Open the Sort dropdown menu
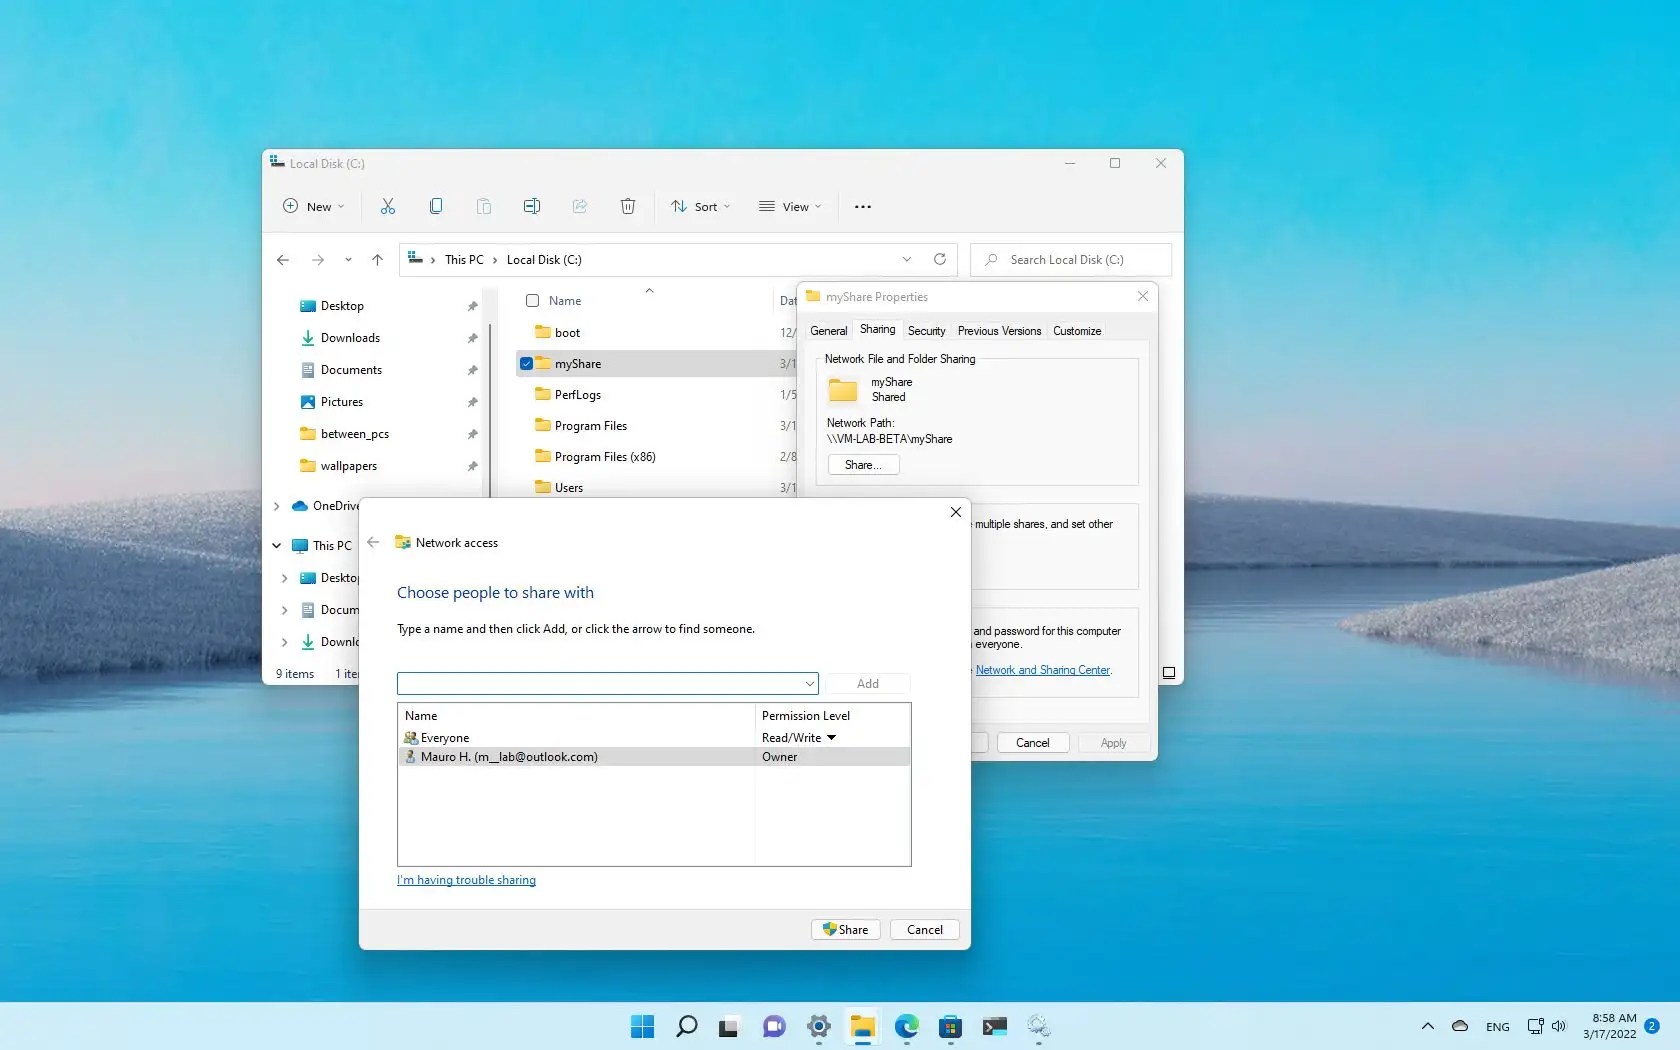 click(699, 206)
